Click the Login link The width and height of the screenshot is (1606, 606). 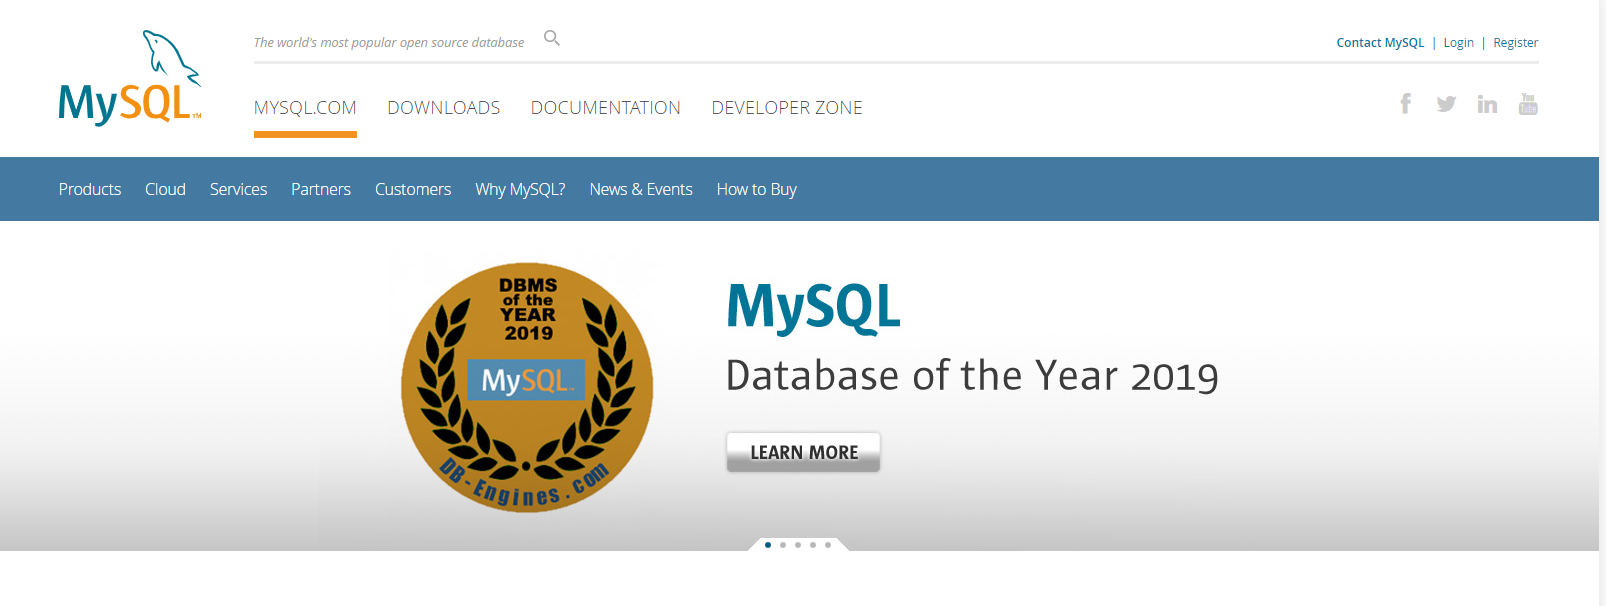click(1459, 43)
